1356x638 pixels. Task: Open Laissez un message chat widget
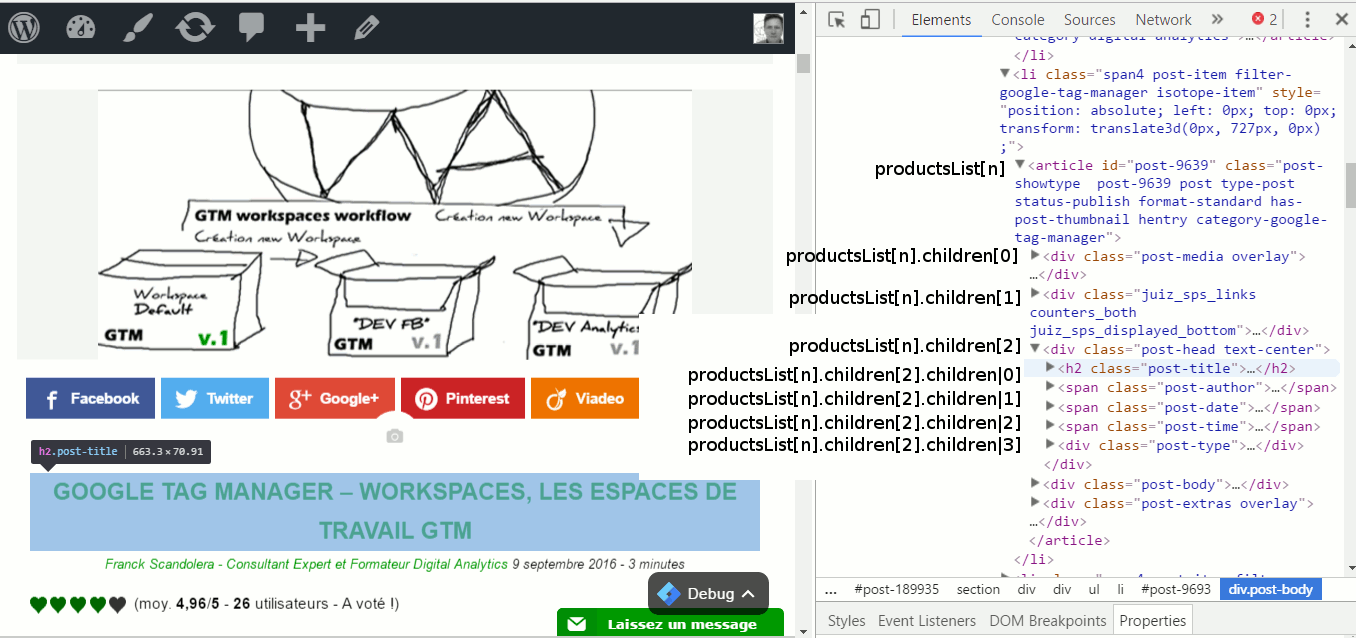coord(670,623)
